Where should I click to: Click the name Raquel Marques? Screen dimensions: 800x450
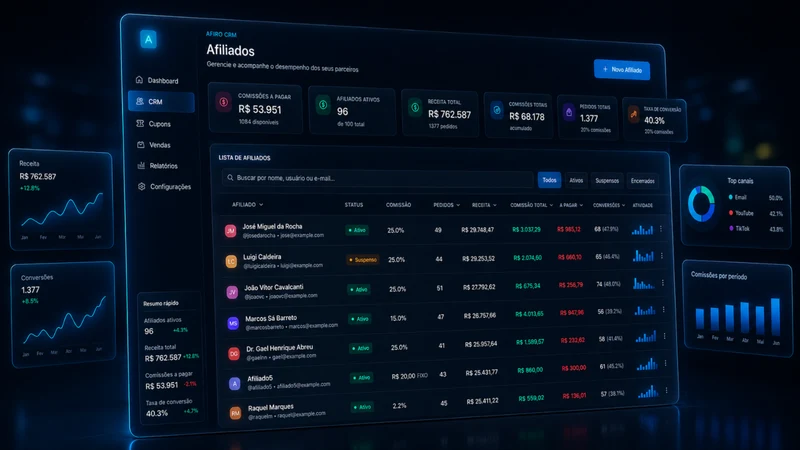[270, 408]
